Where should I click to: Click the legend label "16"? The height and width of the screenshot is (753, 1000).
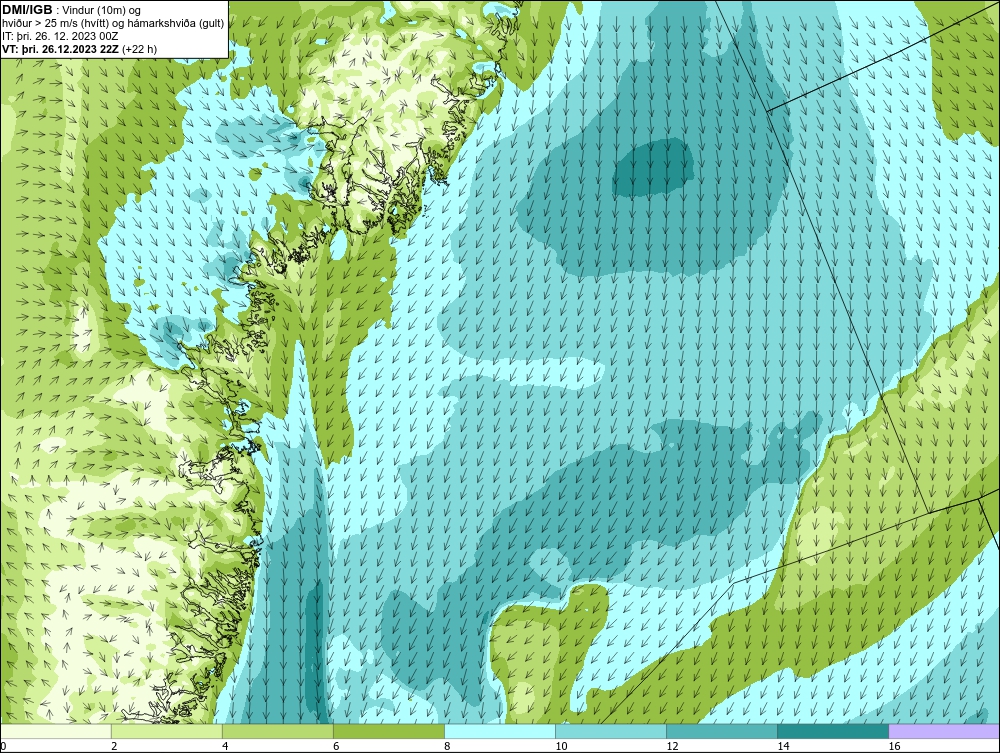(x=894, y=746)
